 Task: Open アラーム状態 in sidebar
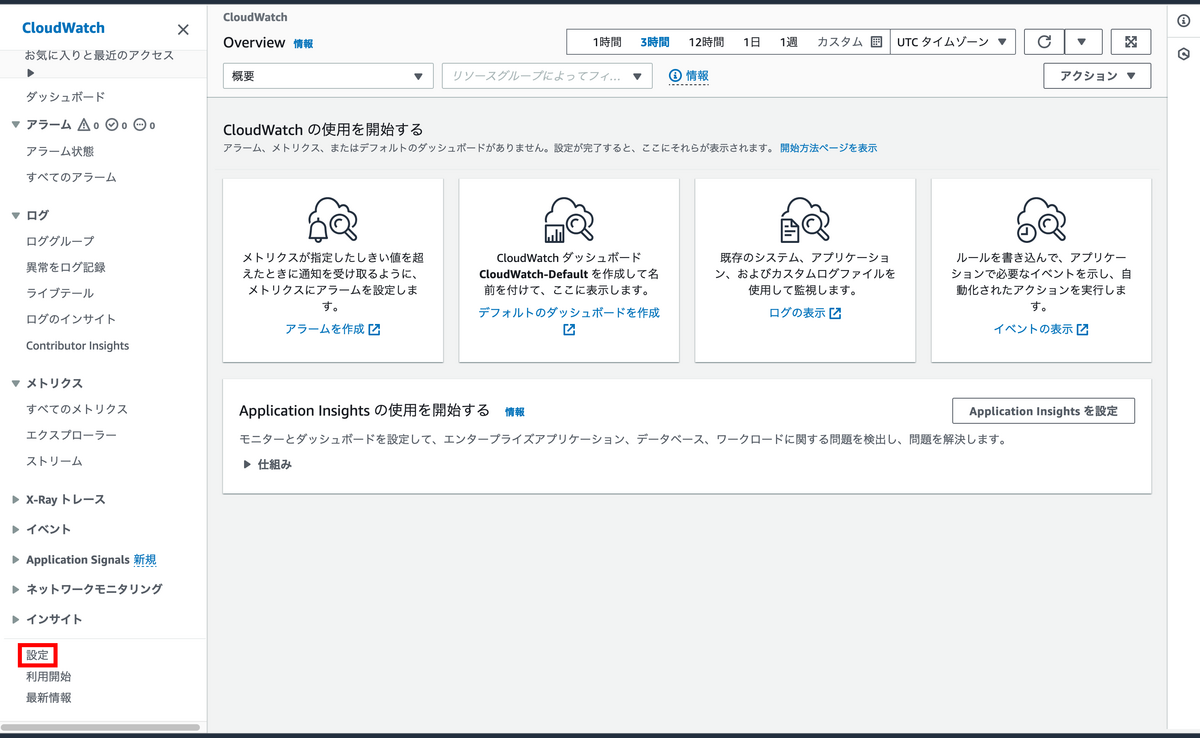60,151
